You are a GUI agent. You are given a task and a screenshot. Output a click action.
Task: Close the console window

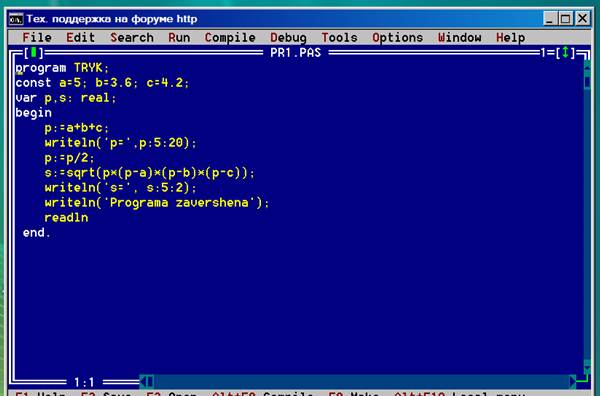(582, 19)
